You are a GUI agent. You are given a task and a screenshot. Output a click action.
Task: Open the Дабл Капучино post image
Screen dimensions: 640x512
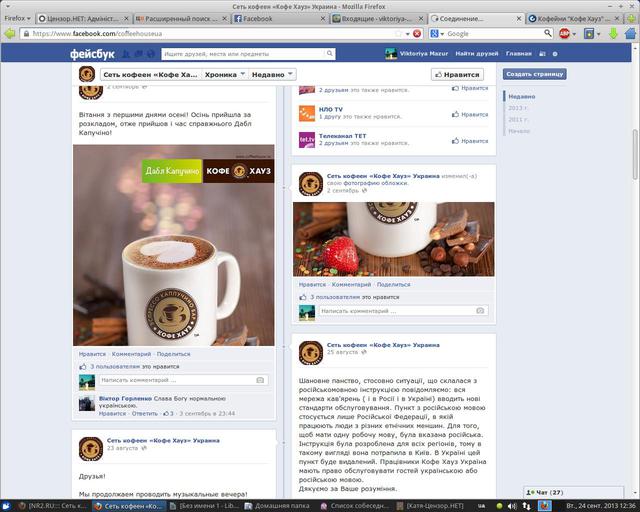[173, 245]
